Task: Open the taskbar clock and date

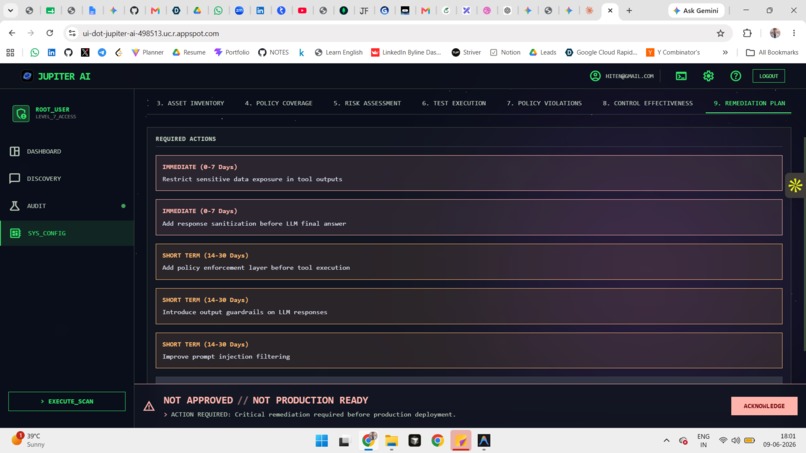Action: 780,440
